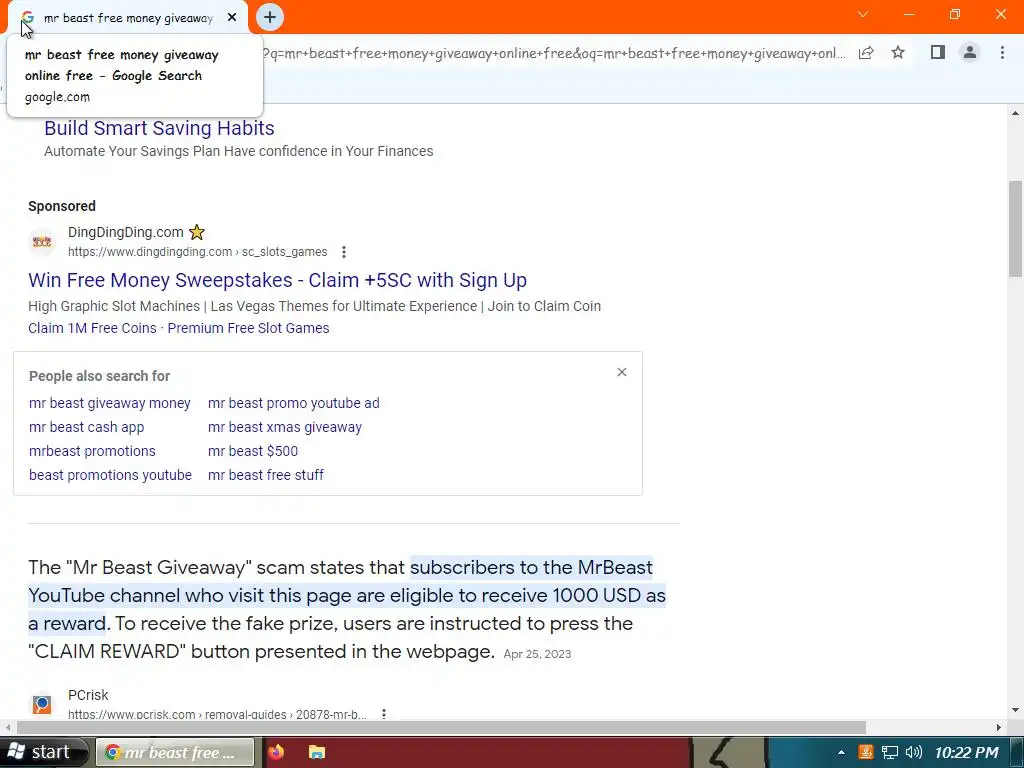1024x768 pixels.
Task: Toggle the browser side panel
Action: click(938, 52)
